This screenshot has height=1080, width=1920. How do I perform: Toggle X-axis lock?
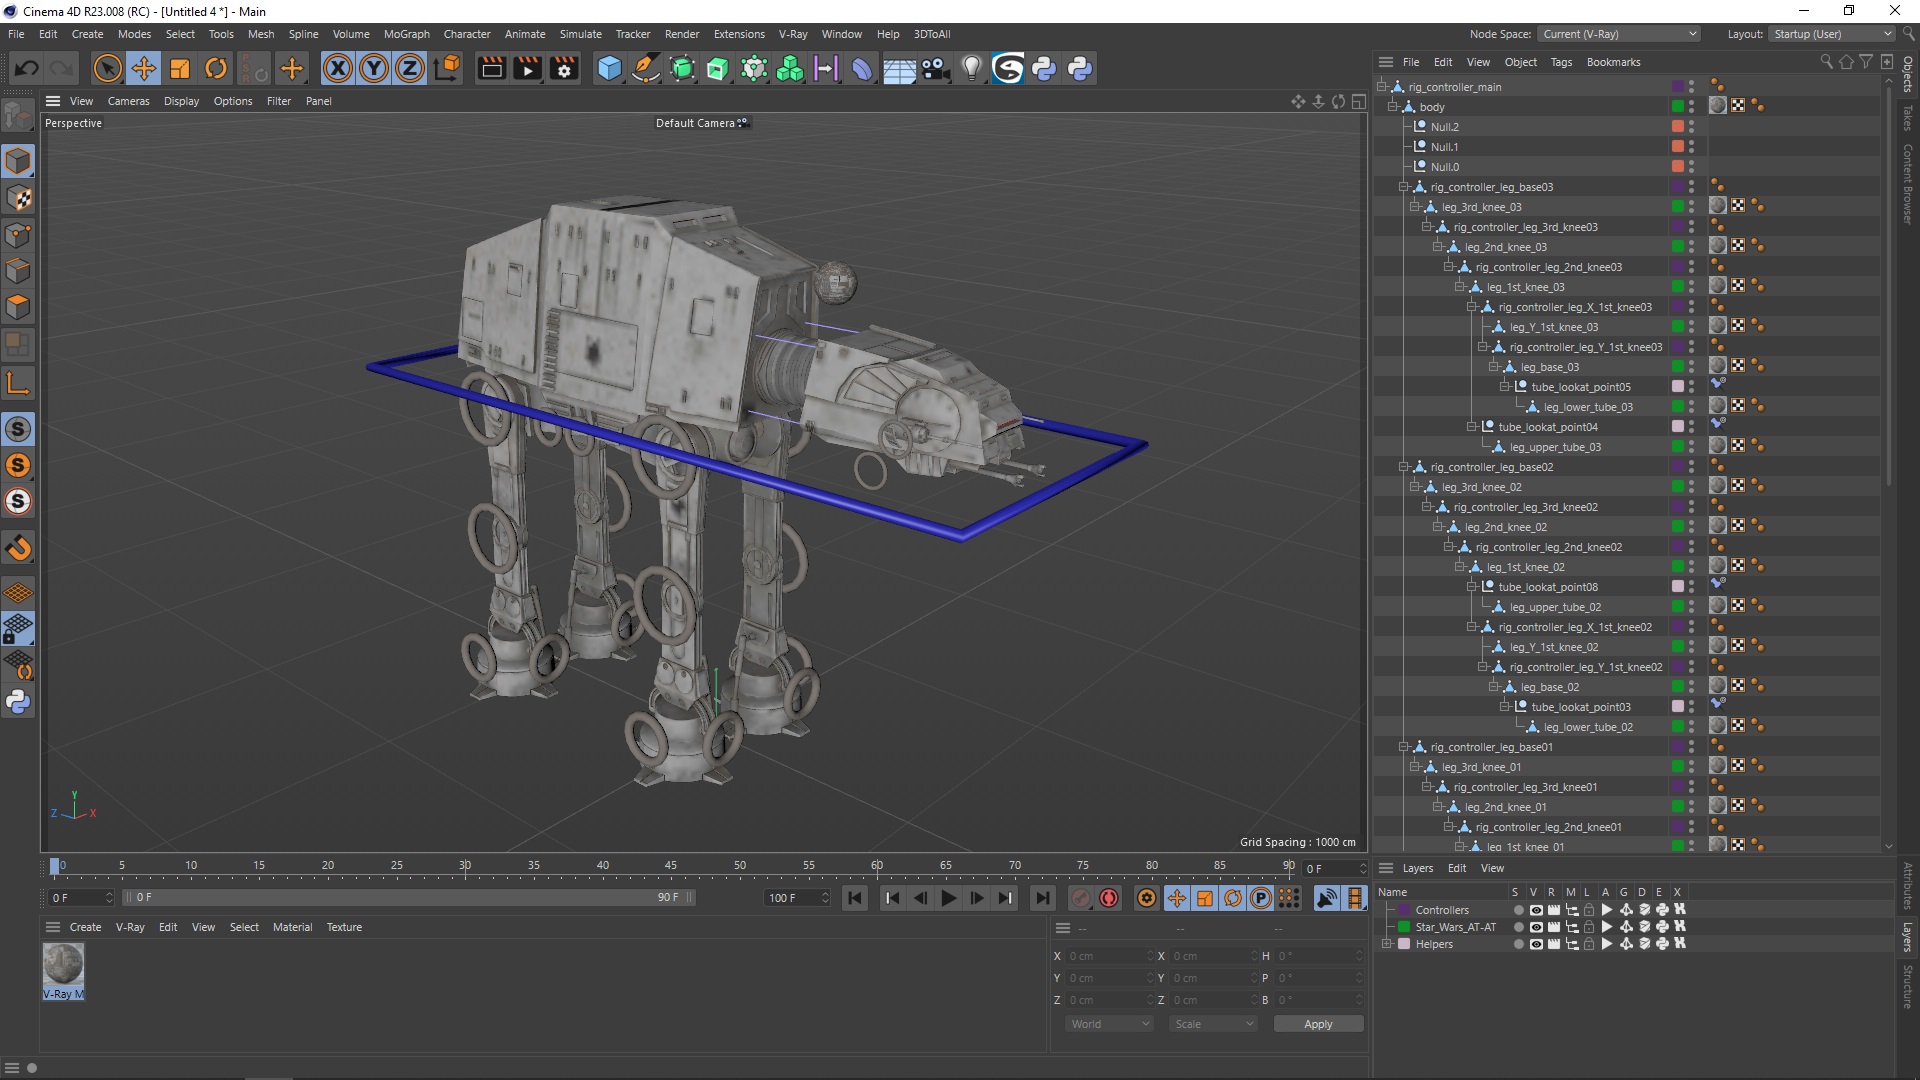[x=338, y=68]
